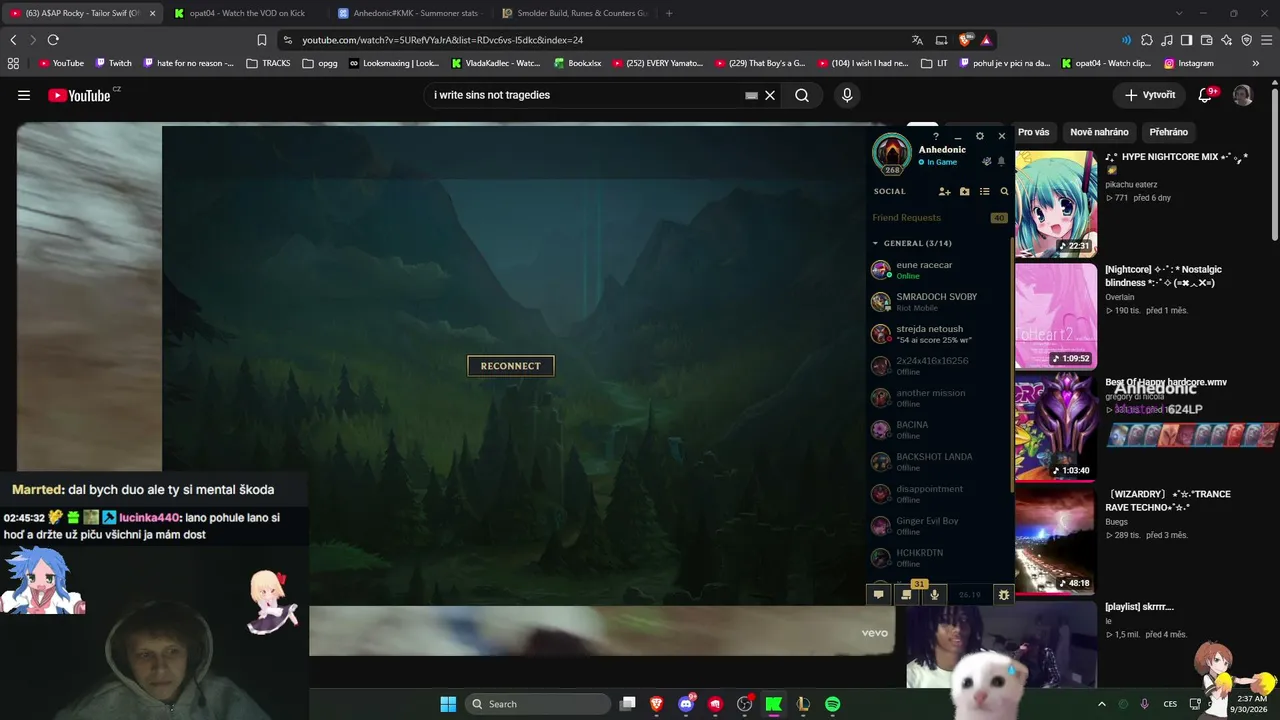Viewport: 1280px width, 720px height.
Task: Reload the current page
Action: (53, 40)
